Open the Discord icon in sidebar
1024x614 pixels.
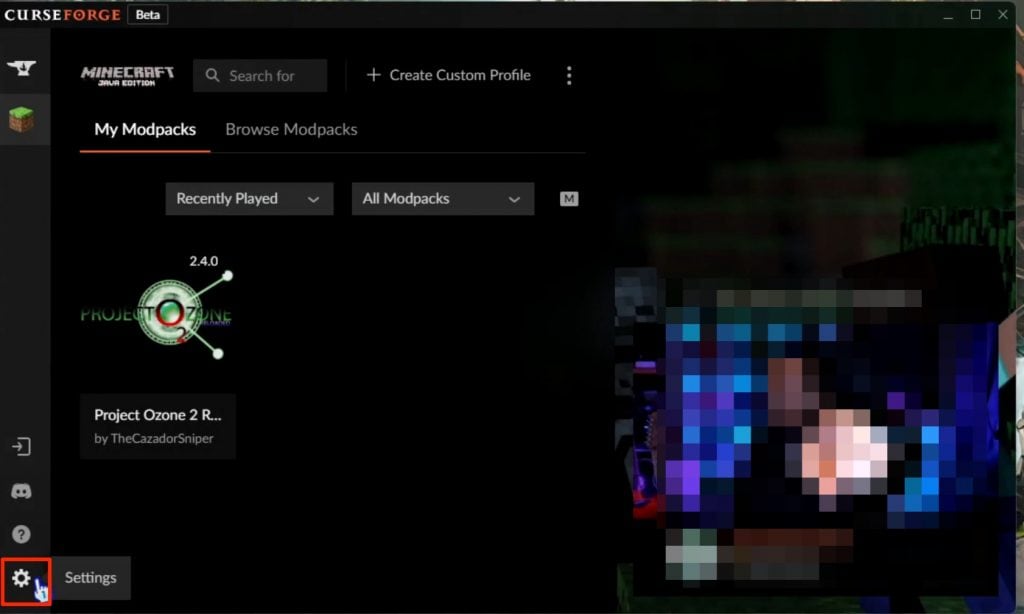[22, 491]
